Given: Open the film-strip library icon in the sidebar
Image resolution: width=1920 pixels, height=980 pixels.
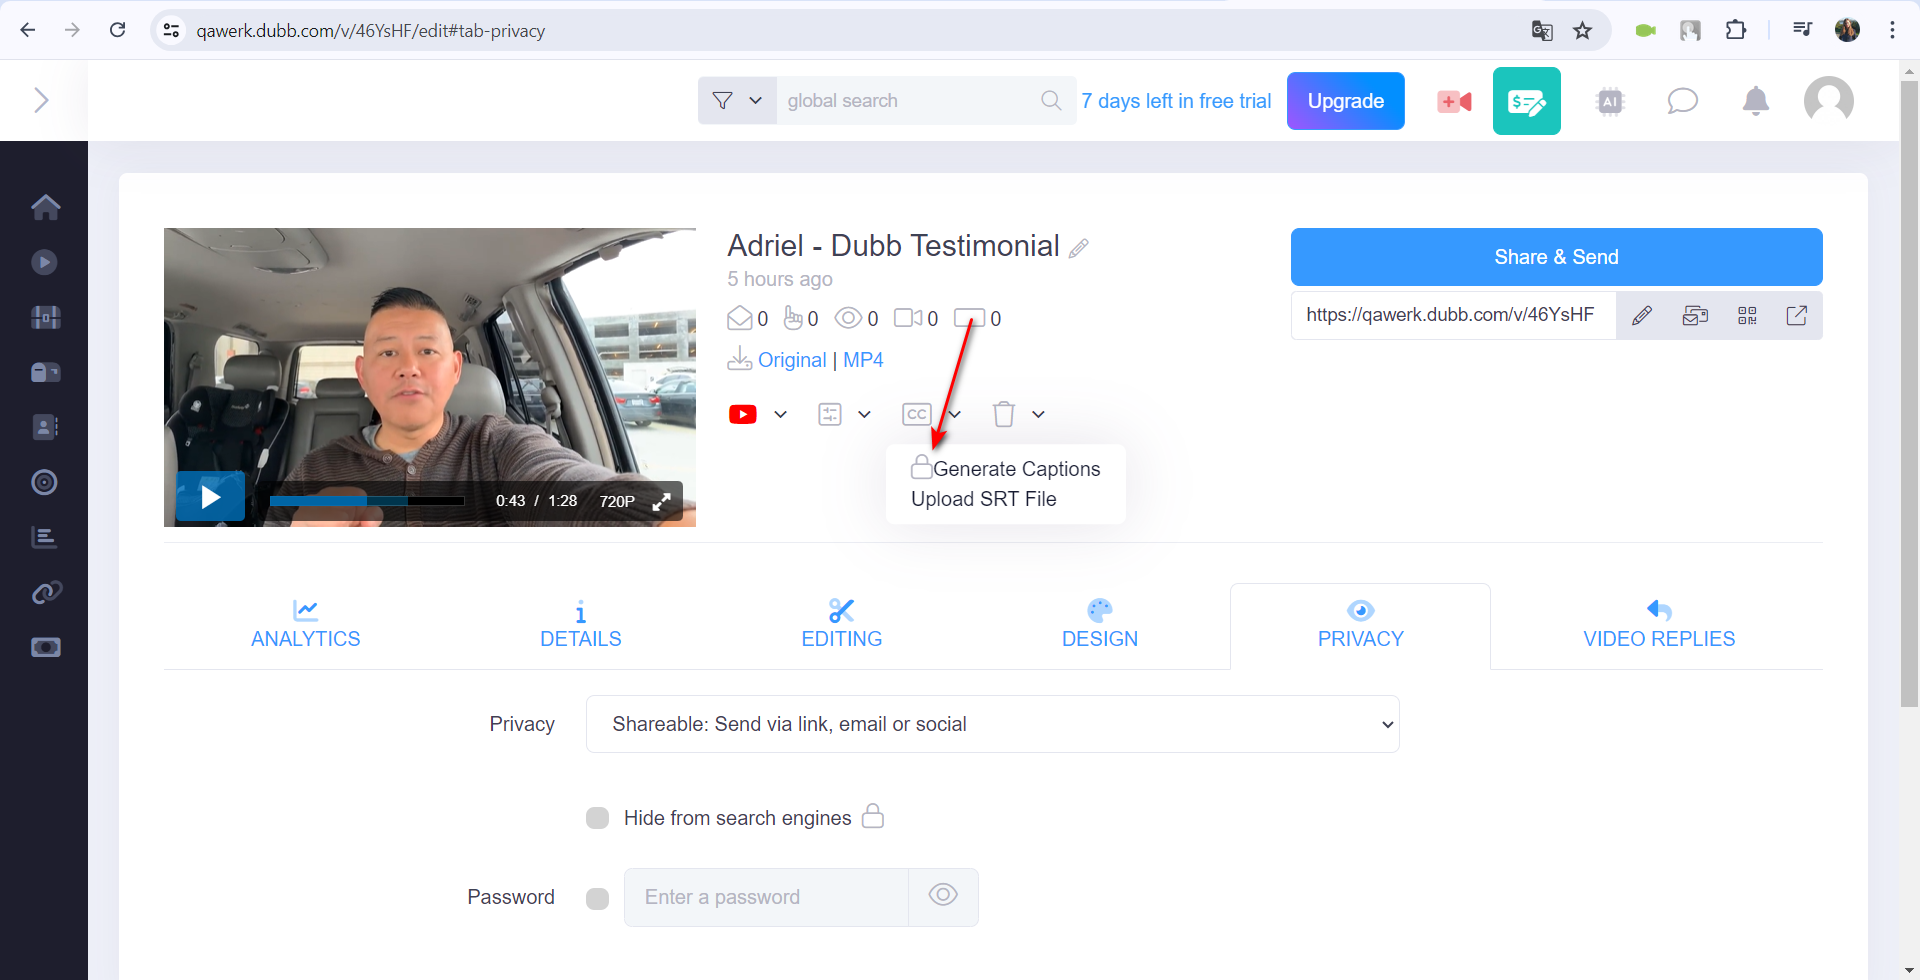Looking at the screenshot, I should [45, 317].
